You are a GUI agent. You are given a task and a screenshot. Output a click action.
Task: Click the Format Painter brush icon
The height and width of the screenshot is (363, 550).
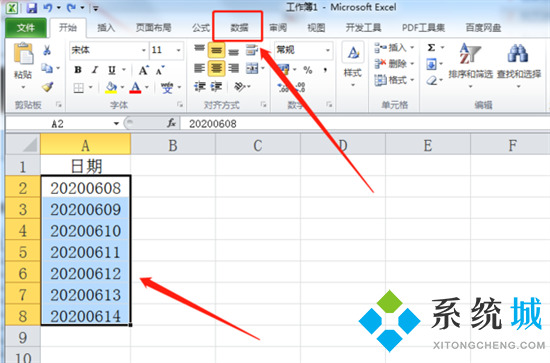click(47, 87)
